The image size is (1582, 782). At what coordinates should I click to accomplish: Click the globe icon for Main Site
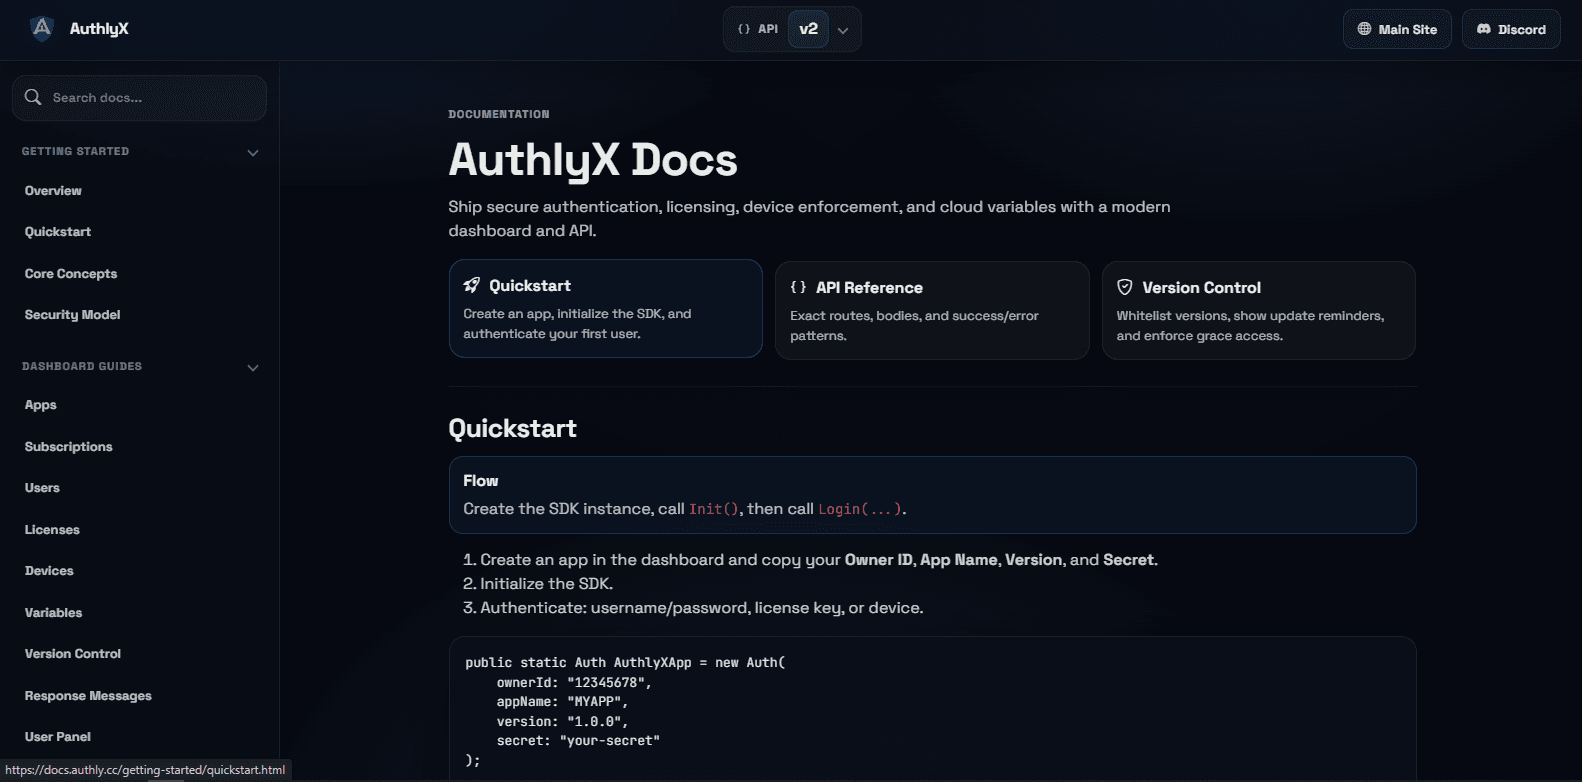[1364, 29]
